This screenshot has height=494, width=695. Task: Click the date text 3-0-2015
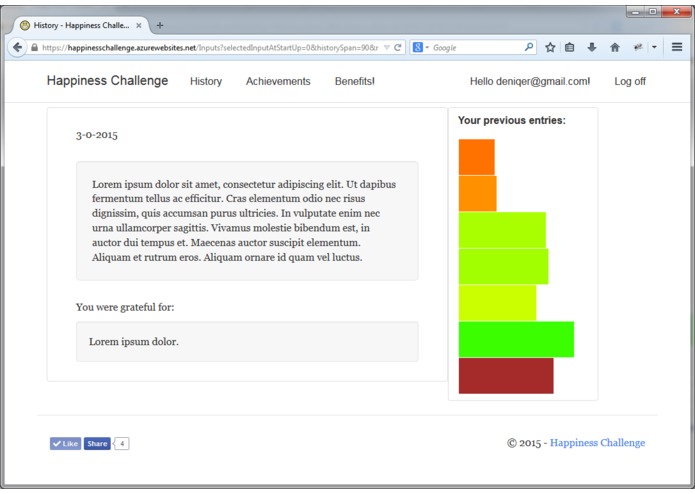coord(97,135)
